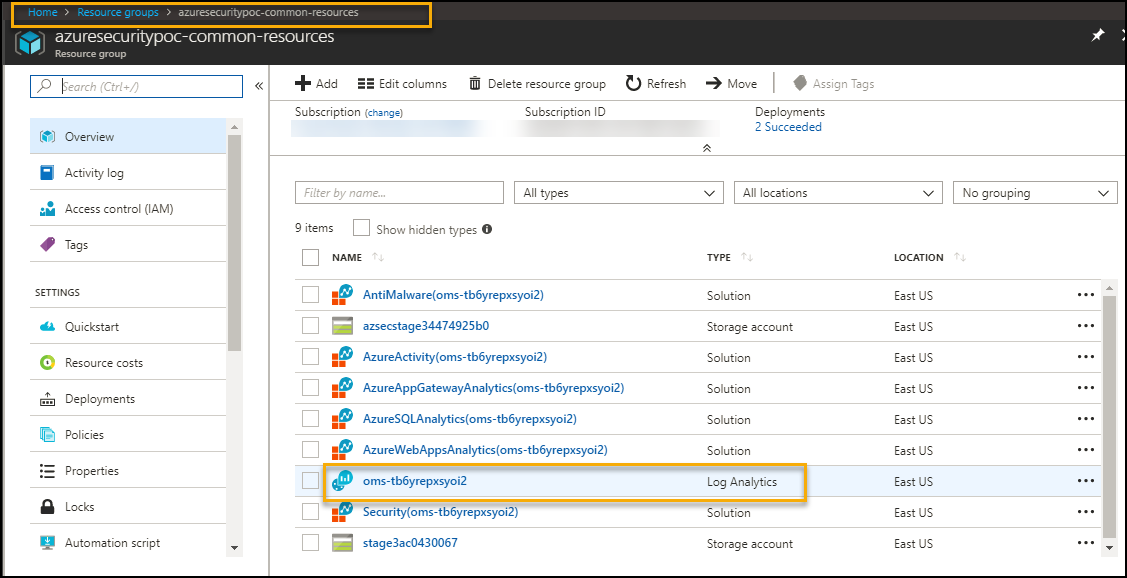Image resolution: width=1127 pixels, height=578 pixels.
Task: Click the subscription (change) link
Action: pos(384,113)
